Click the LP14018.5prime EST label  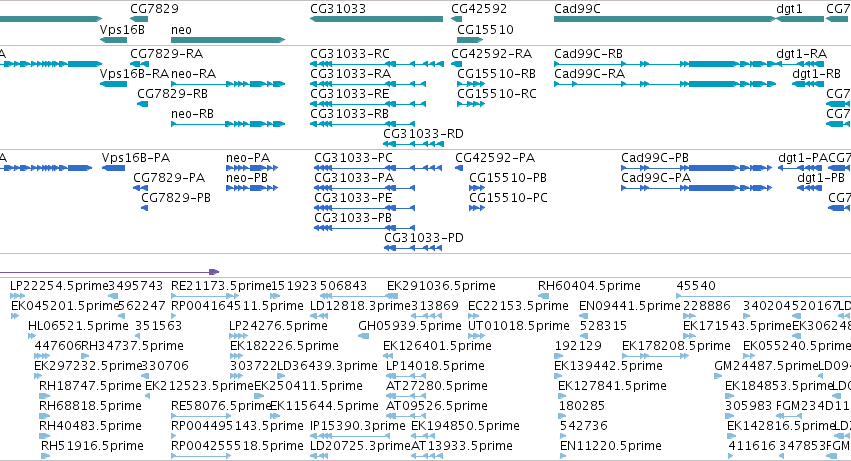pyautogui.click(x=435, y=367)
